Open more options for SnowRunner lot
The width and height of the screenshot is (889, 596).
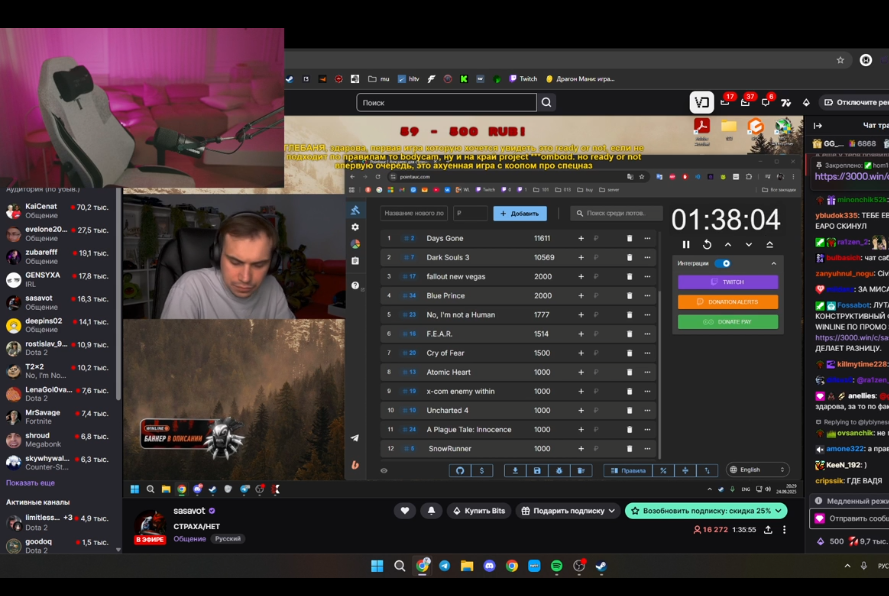(x=647, y=449)
